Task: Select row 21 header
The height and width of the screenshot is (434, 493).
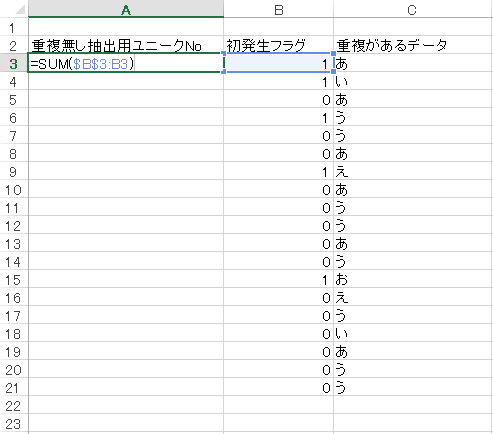Action: 14,387
